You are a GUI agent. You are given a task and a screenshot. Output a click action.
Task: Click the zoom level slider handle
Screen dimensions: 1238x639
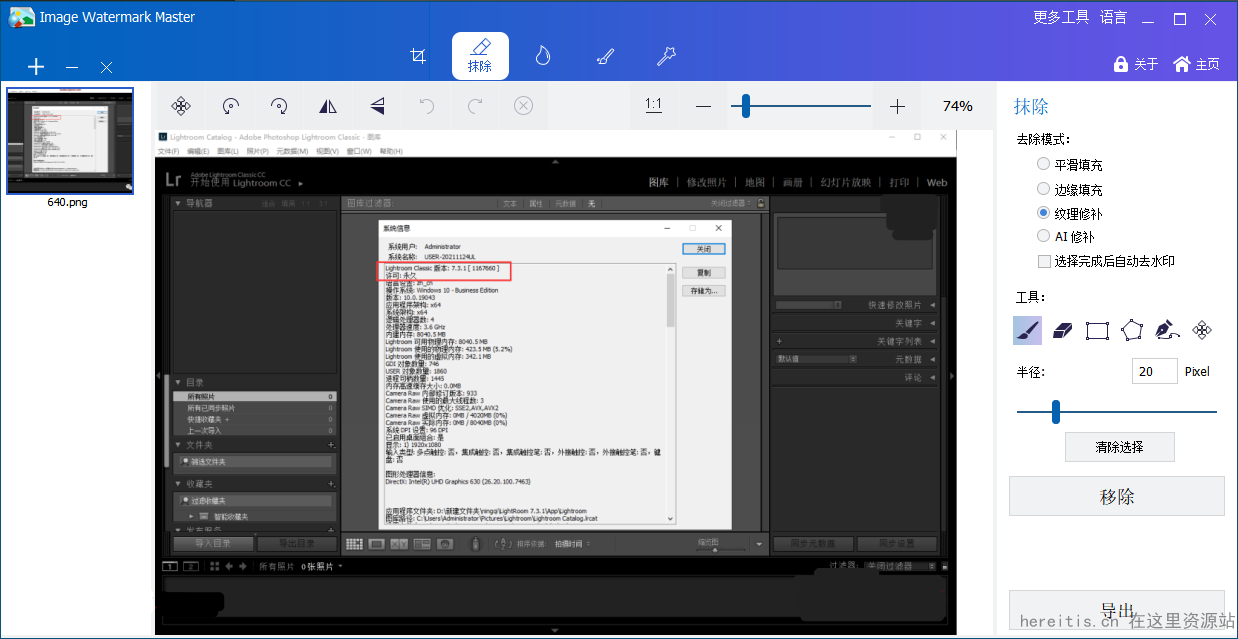[x=746, y=106]
